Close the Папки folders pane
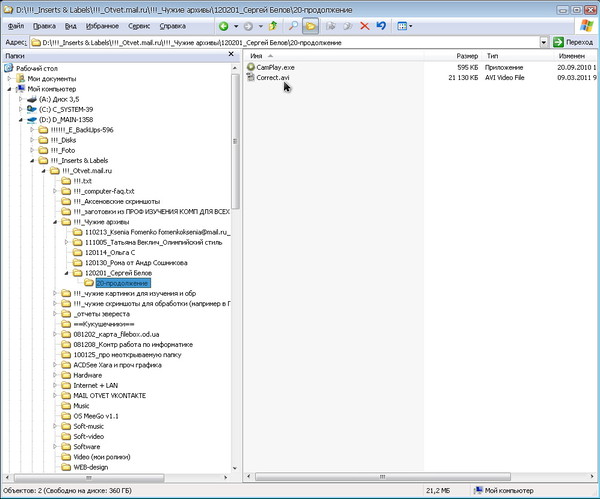Image resolution: width=600 pixels, height=499 pixels. [x=231, y=54]
